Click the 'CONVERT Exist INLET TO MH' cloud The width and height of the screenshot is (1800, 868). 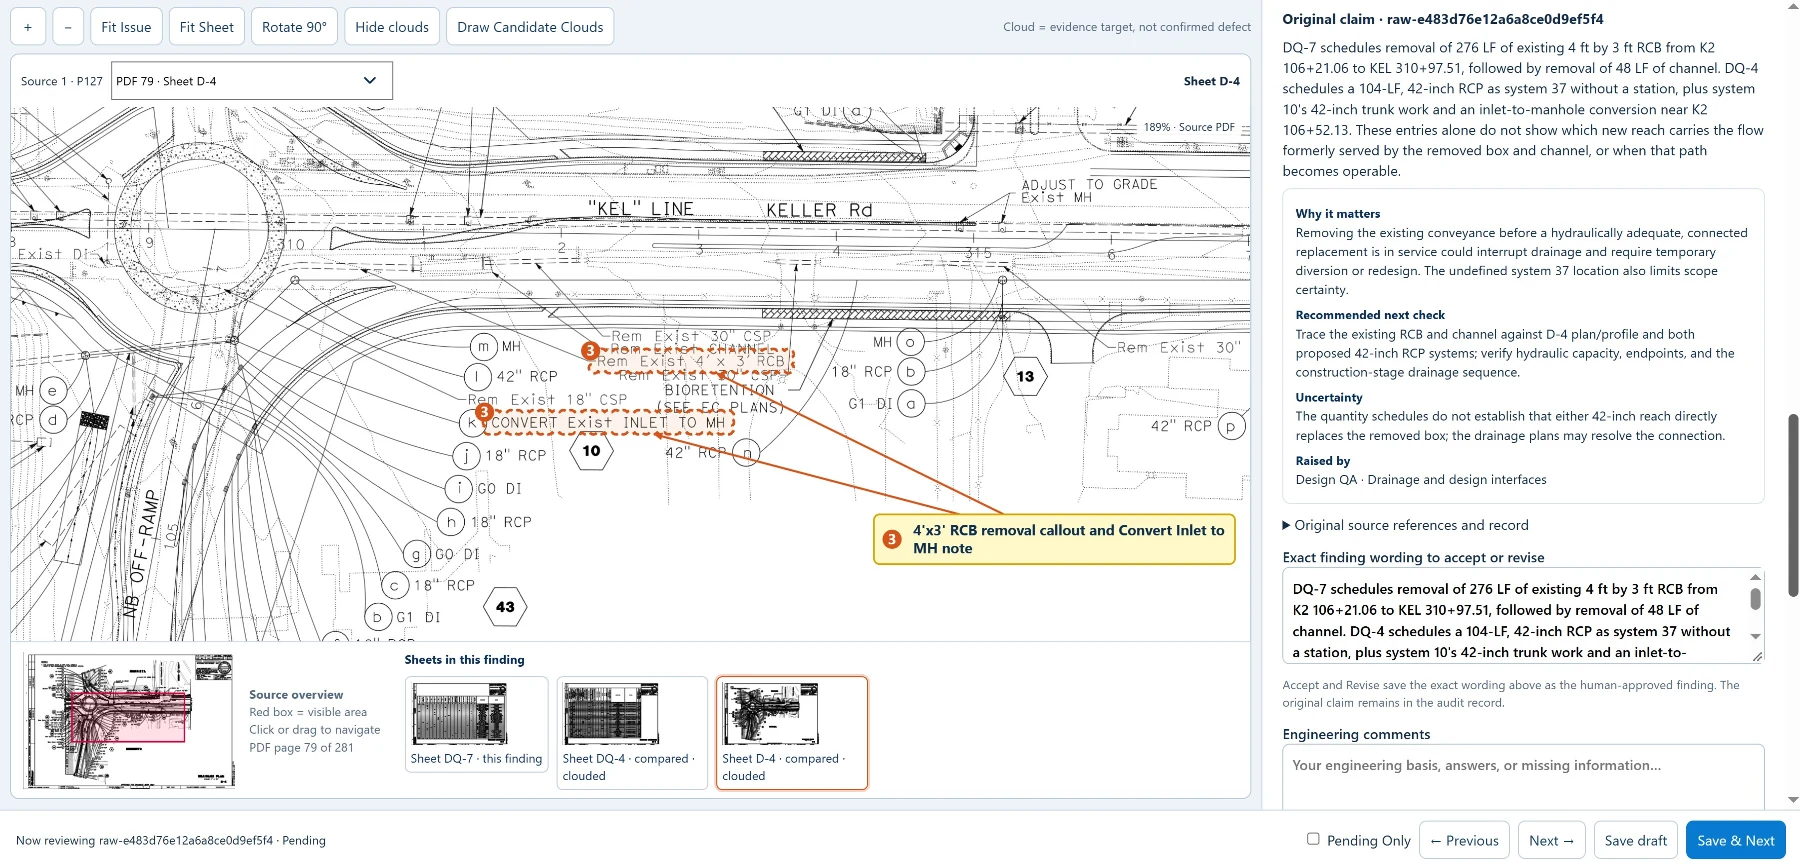(608, 423)
